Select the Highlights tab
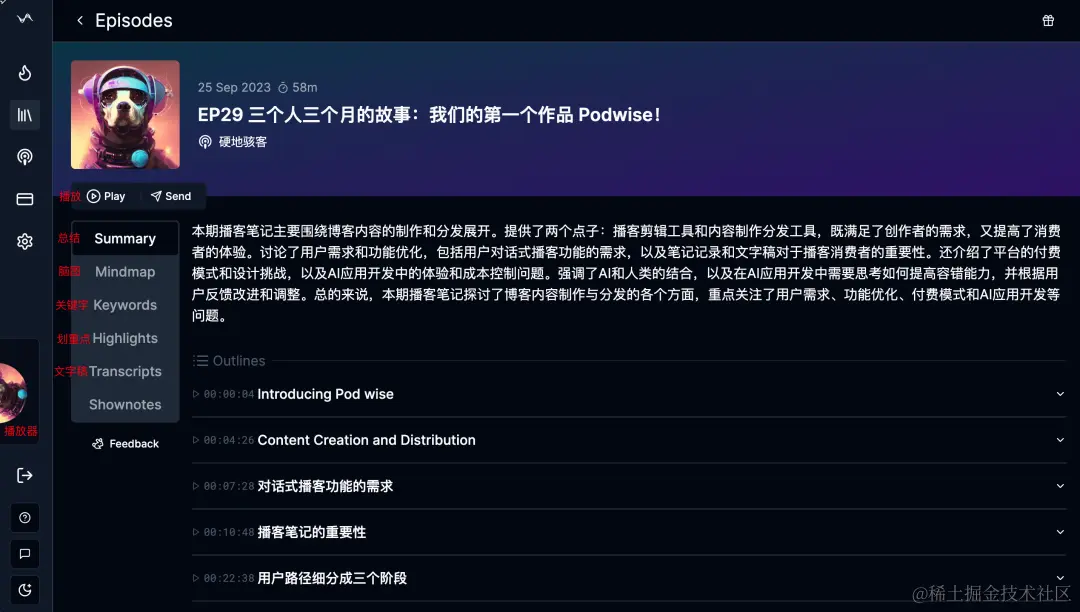The width and height of the screenshot is (1080, 612). coord(125,338)
